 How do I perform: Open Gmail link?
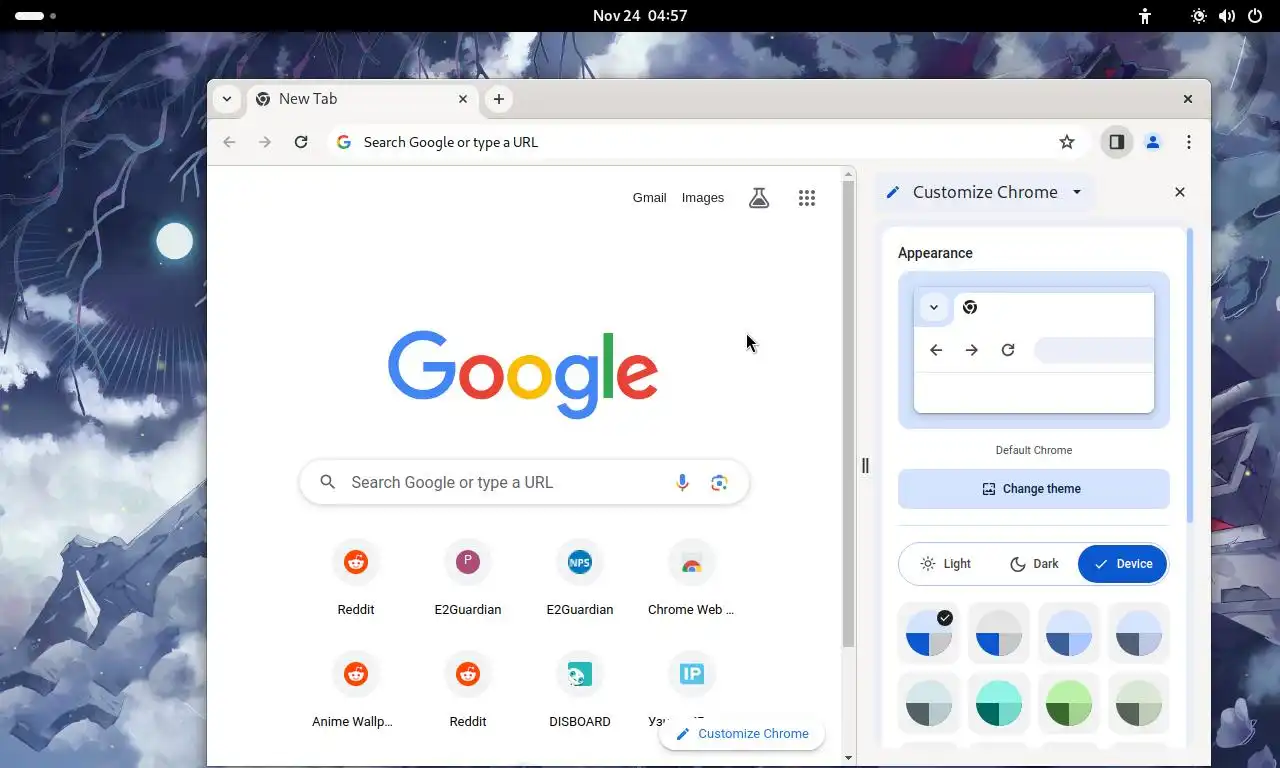pos(649,198)
